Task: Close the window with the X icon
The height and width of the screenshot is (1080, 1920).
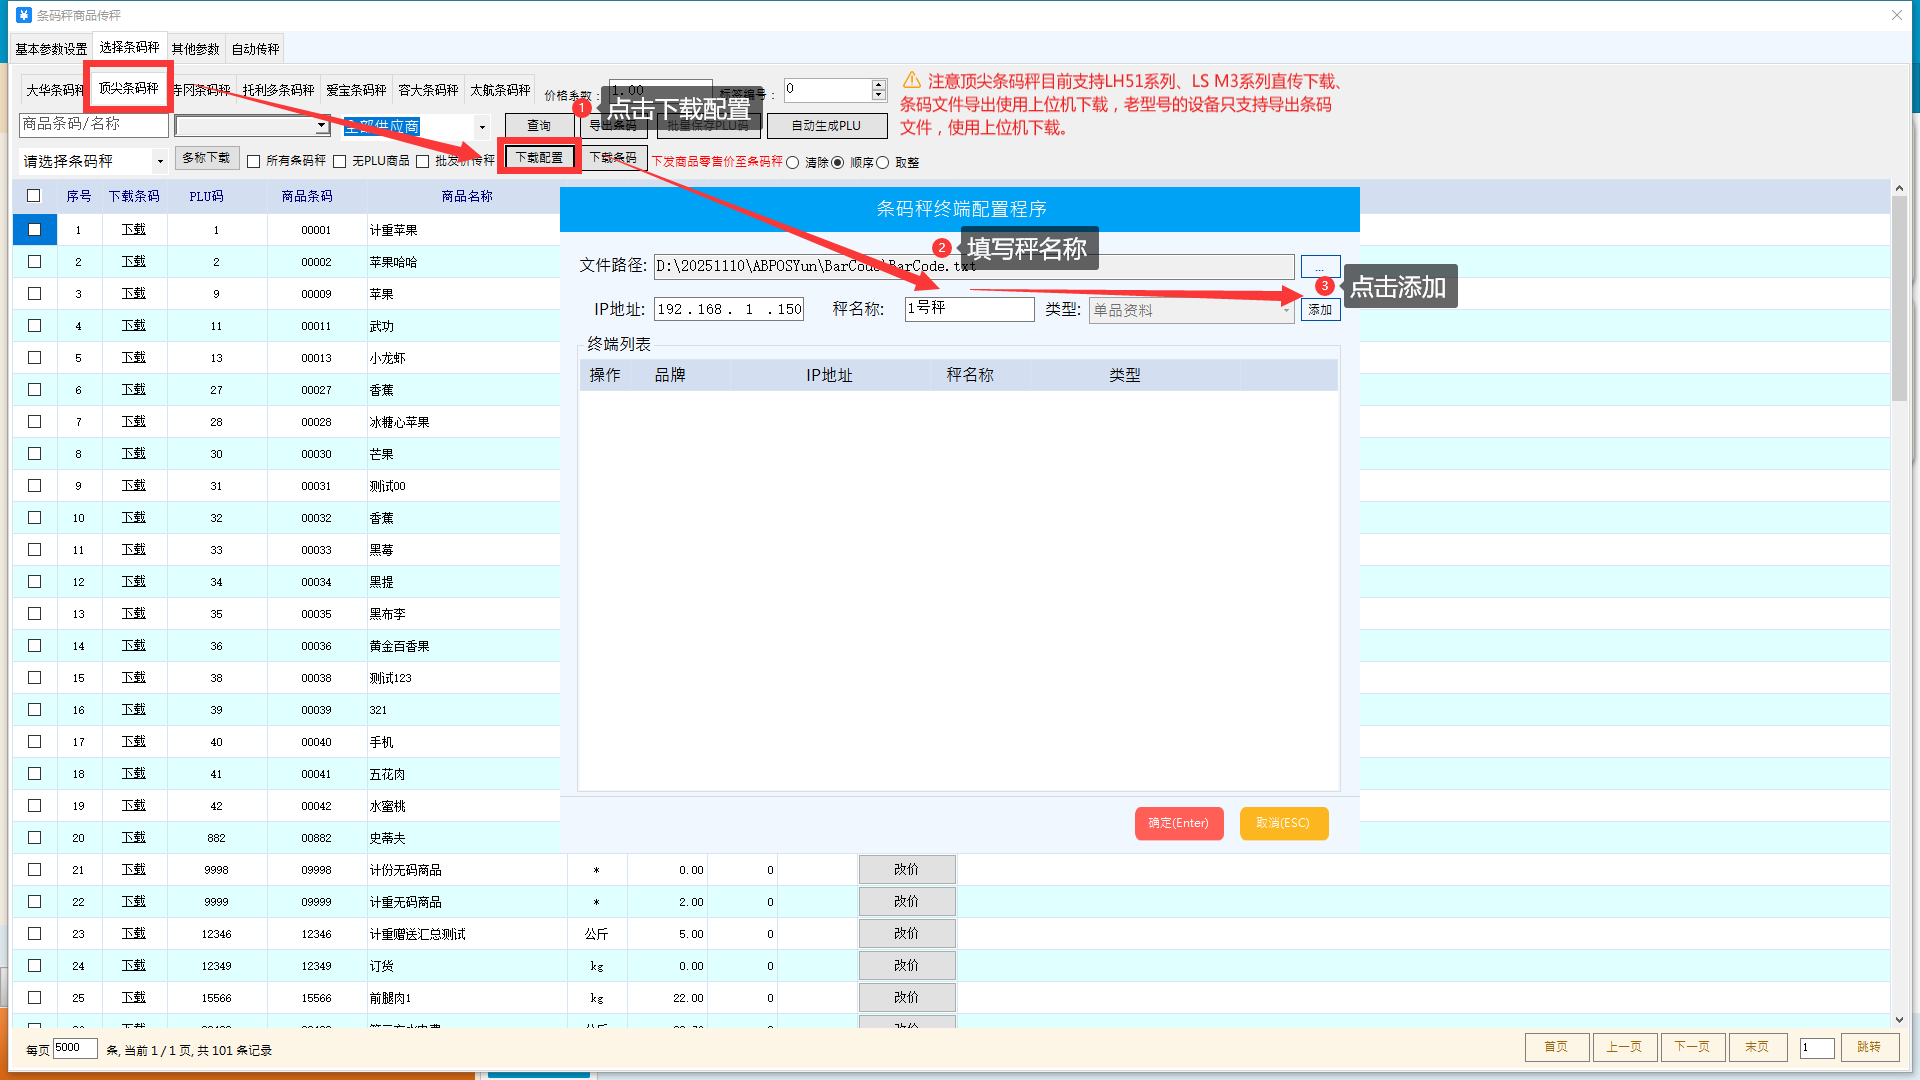Action: [1896, 15]
